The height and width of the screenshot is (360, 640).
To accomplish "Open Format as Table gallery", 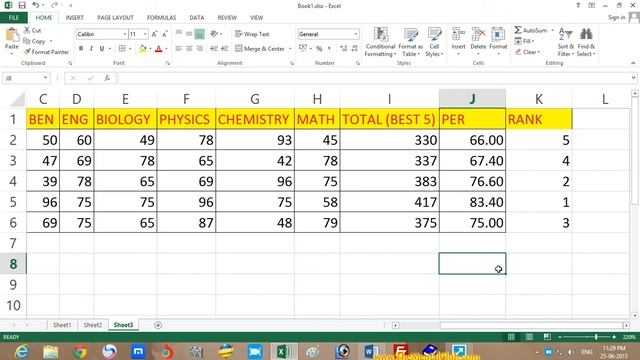I will pos(411,42).
